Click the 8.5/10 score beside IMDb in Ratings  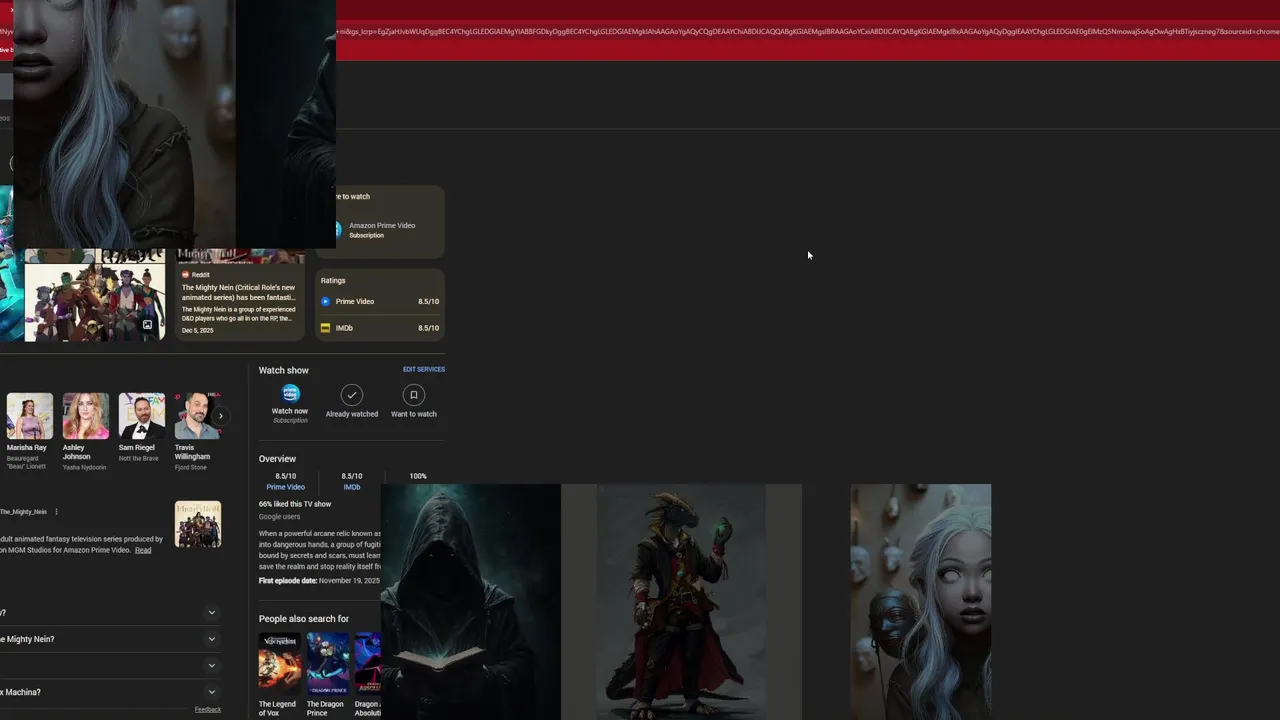click(x=428, y=328)
